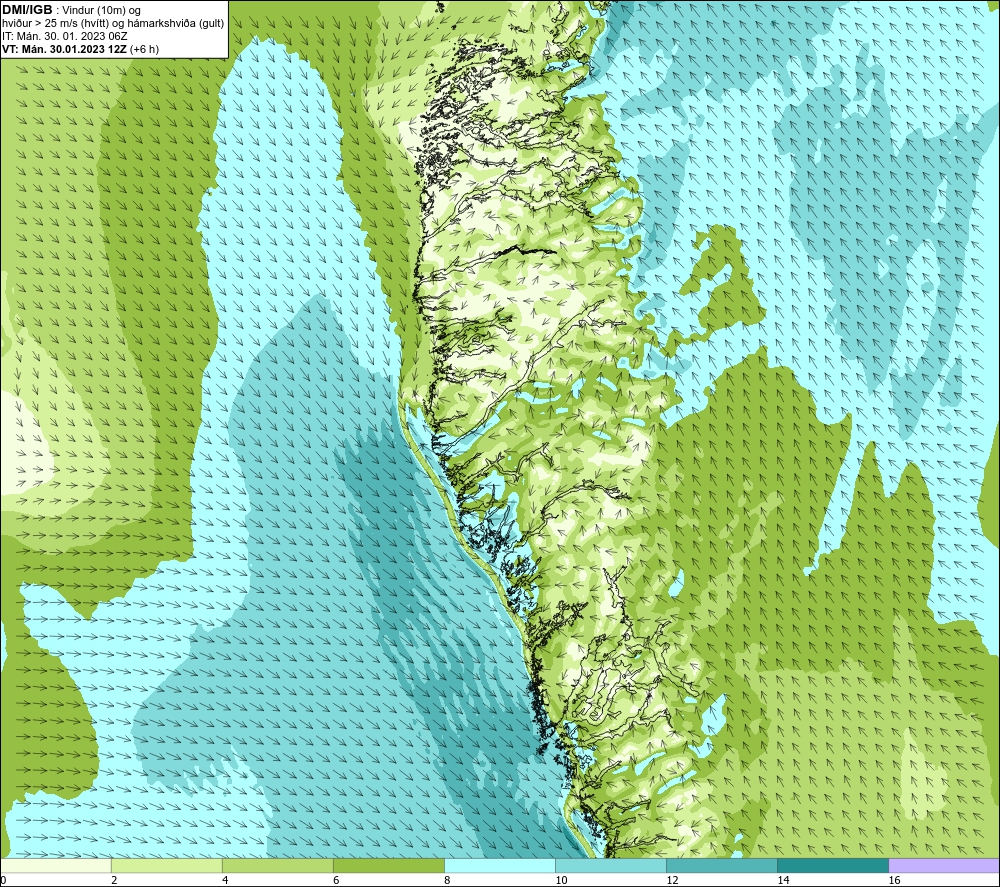The width and height of the screenshot is (1000, 887).
Task: Click the legend tick label '12'
Action: pos(672,881)
